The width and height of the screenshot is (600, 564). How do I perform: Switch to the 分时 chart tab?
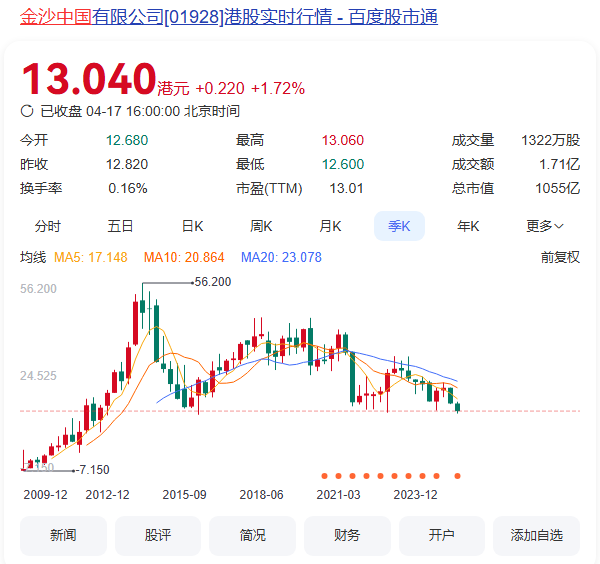tap(47, 226)
